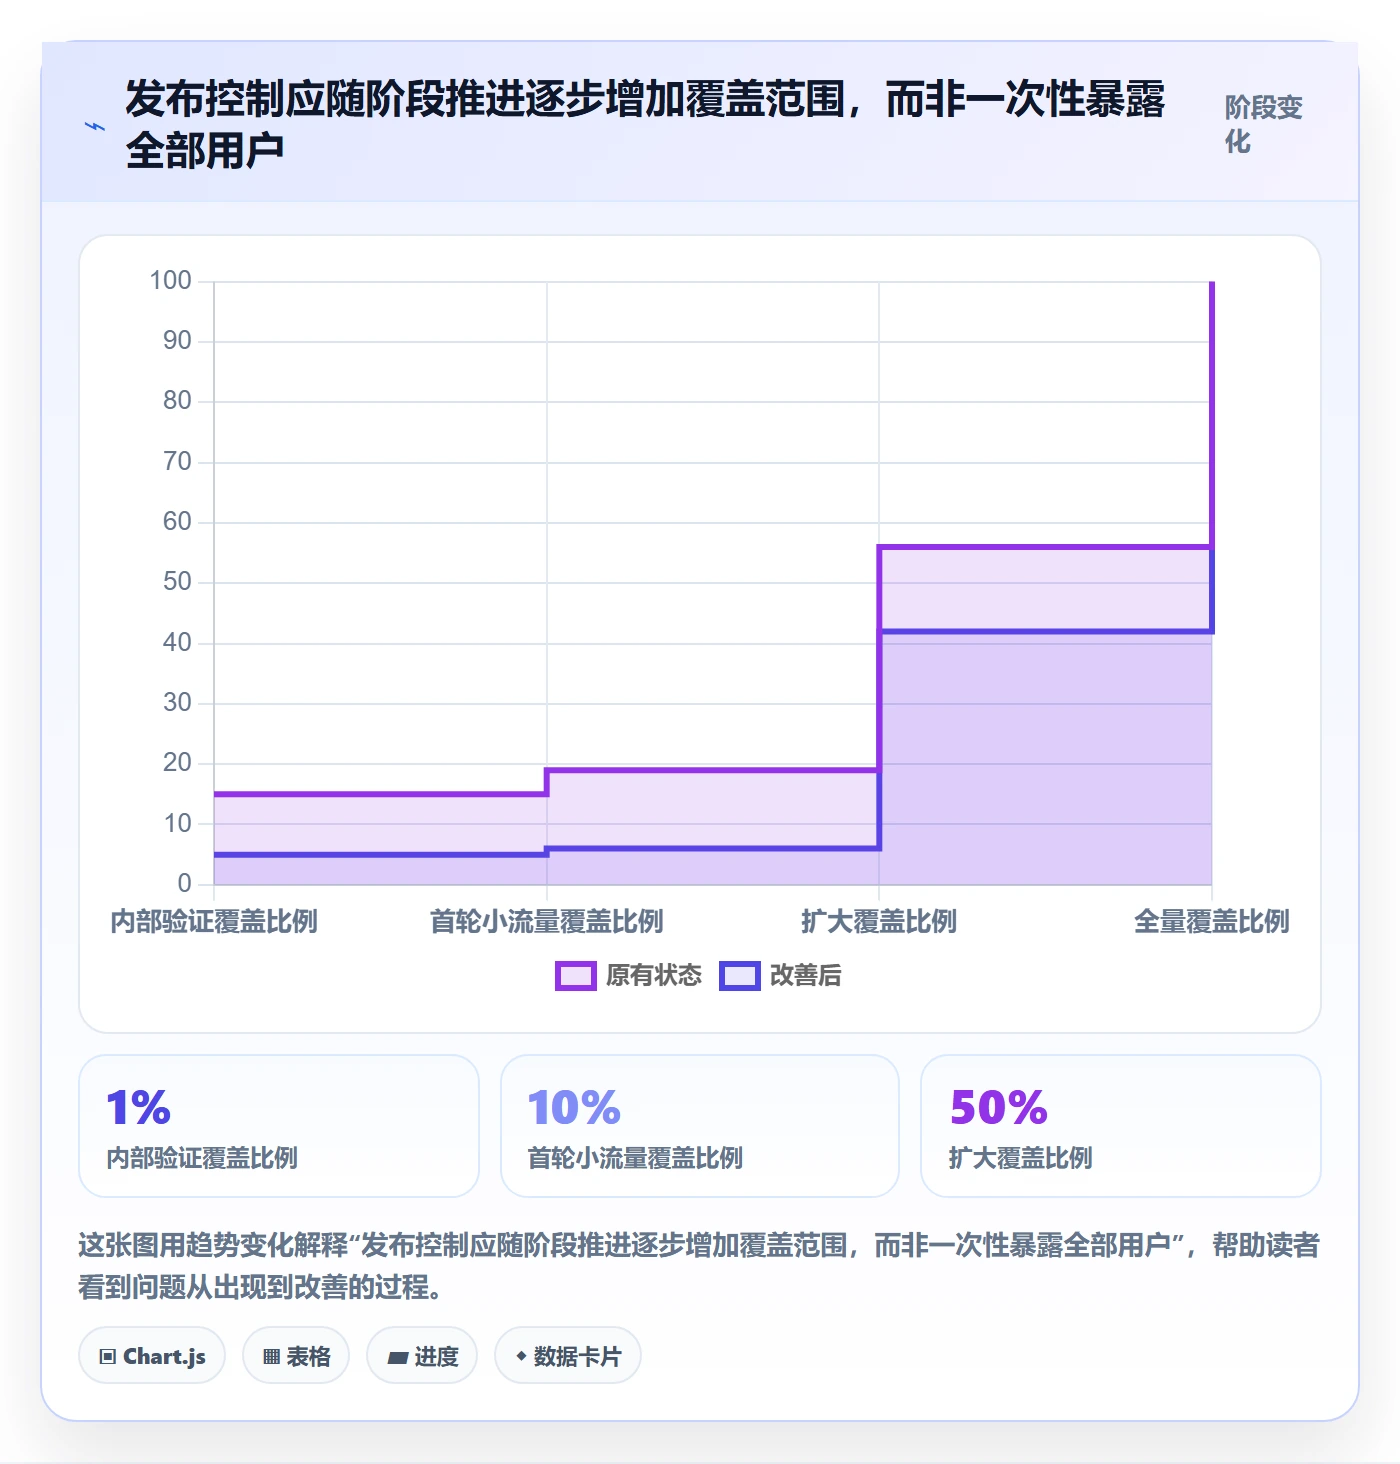Toggle the 原有状态 legend swatch
Image resolution: width=1400 pixels, height=1464 pixels.
click(575, 976)
